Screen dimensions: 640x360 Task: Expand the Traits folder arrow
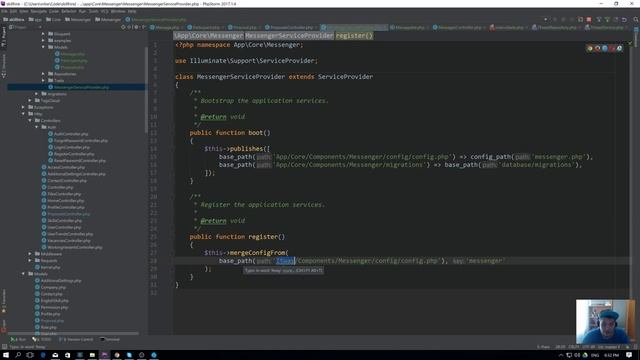click(43, 80)
